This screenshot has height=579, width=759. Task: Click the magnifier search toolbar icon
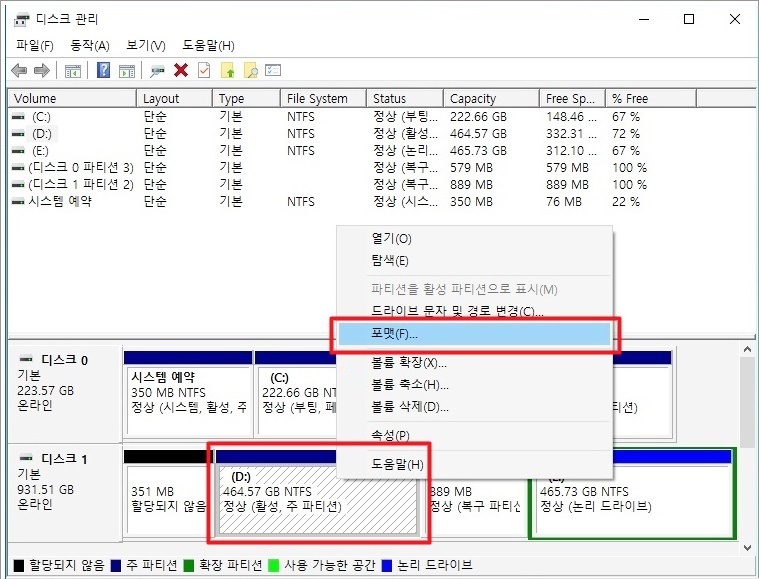[251, 71]
